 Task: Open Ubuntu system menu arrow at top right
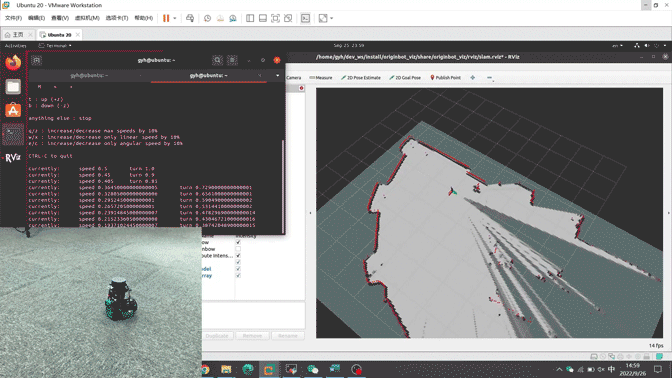(665, 45)
